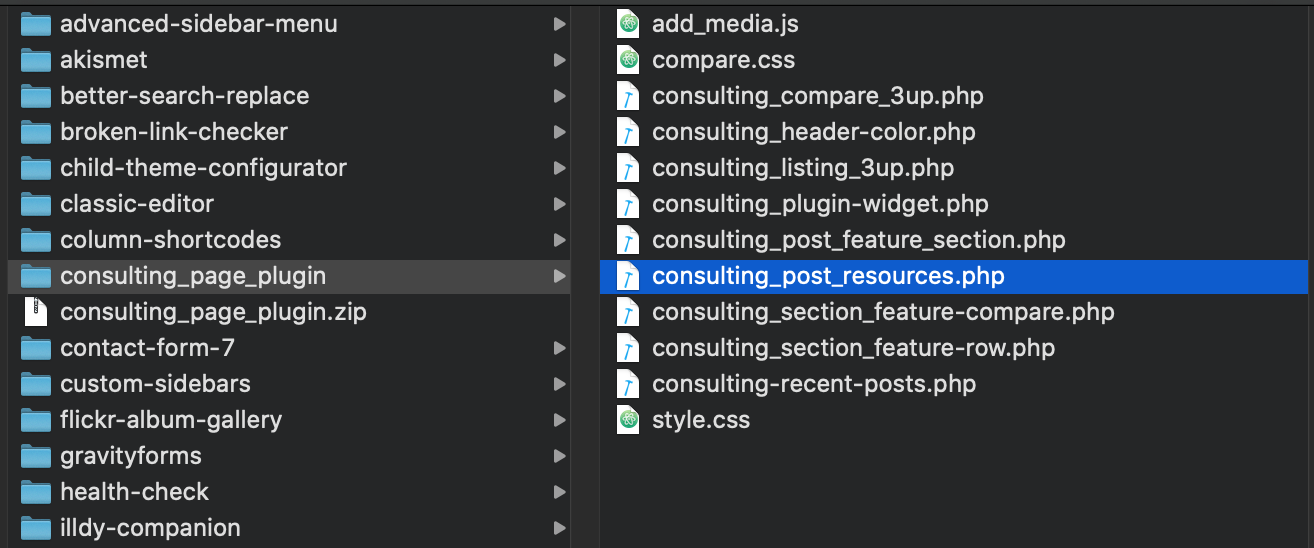
Task: Select consulting_compare_3up.php file
Action: pos(817,96)
